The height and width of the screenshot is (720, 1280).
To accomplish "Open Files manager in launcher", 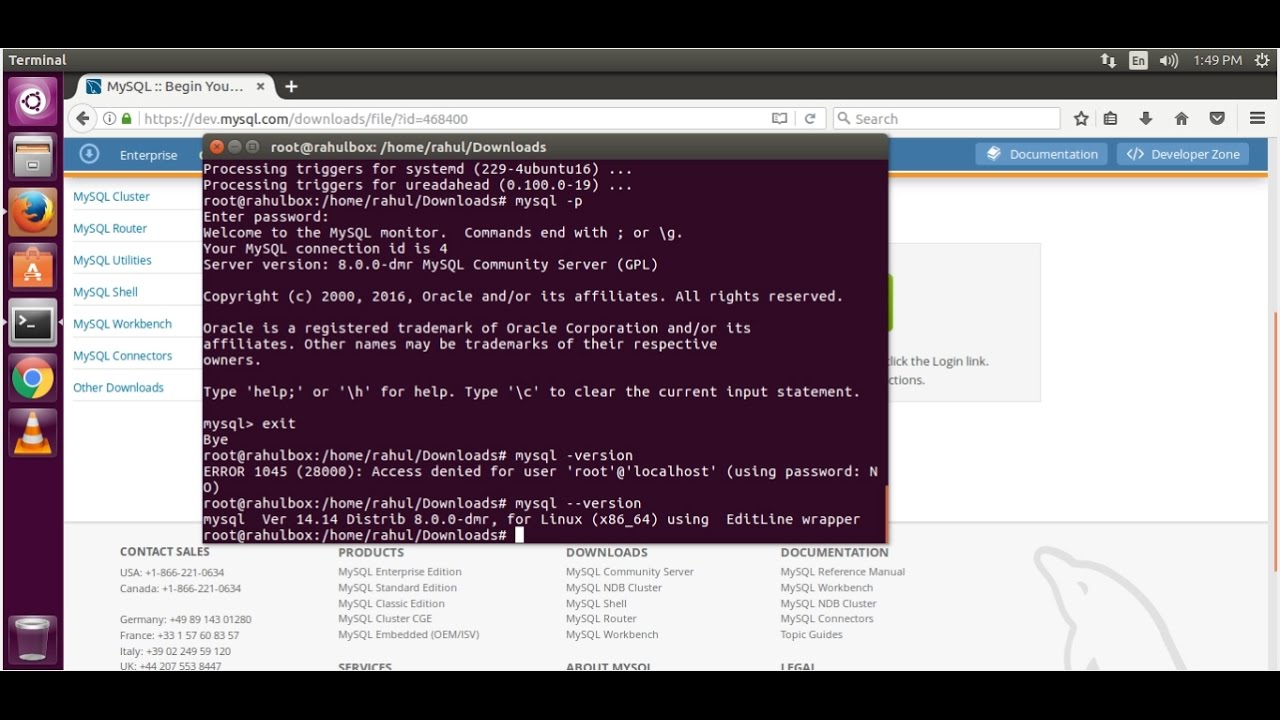I will point(32,157).
